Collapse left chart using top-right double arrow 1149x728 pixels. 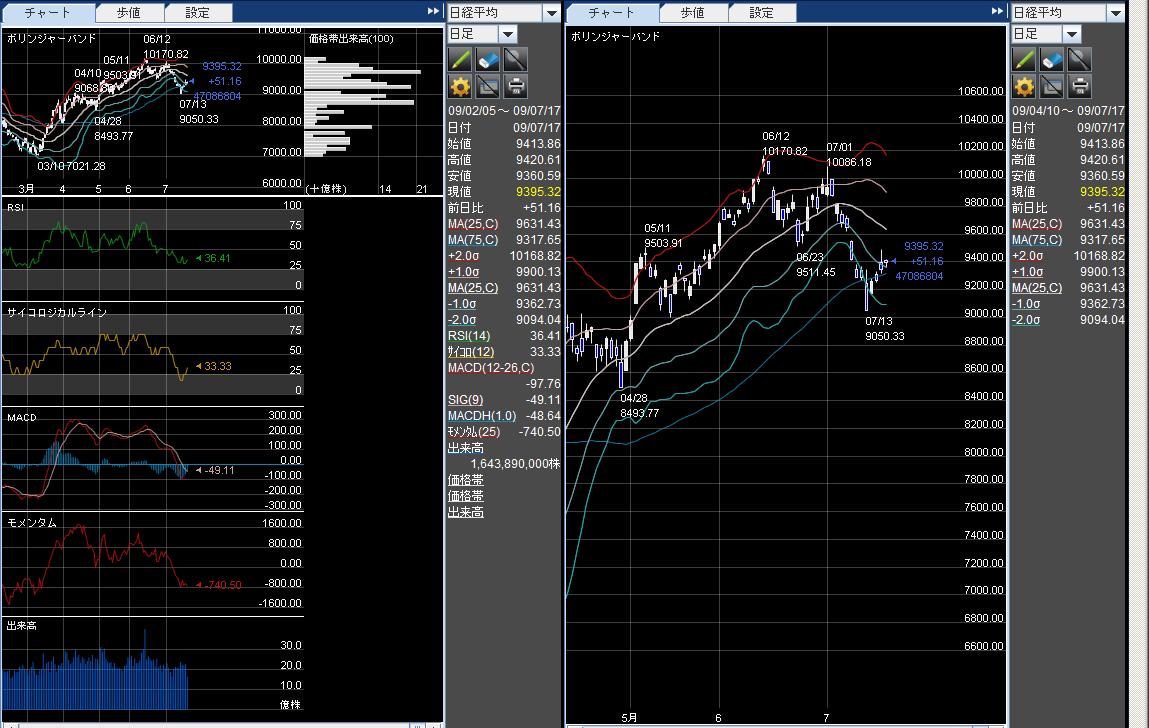point(432,11)
